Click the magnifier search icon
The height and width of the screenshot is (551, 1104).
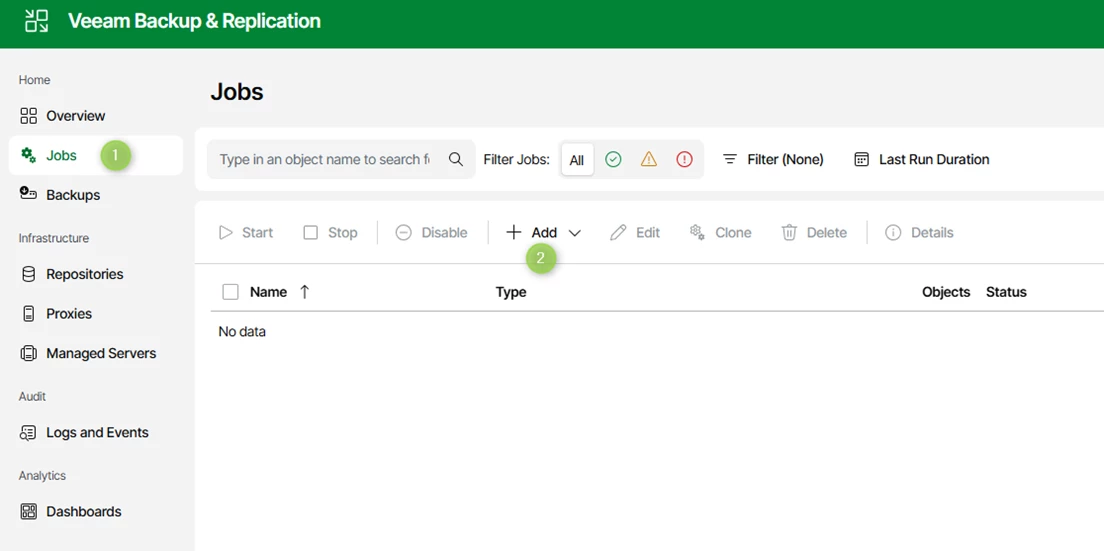tap(456, 159)
